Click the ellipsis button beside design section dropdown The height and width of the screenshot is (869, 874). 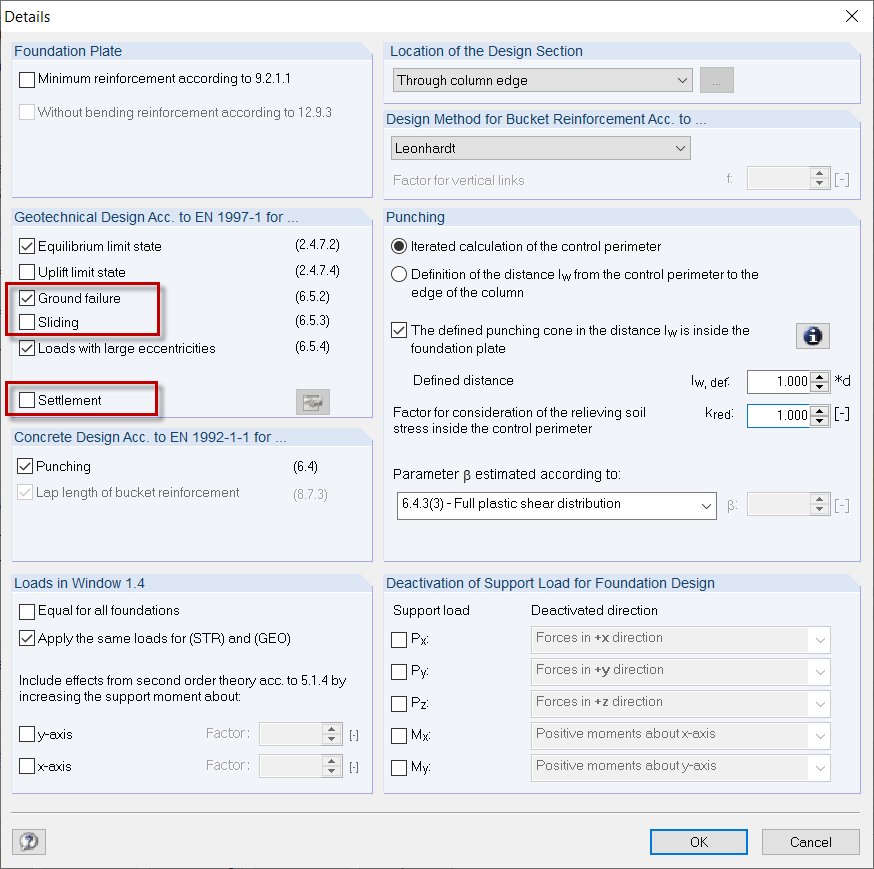[716, 80]
